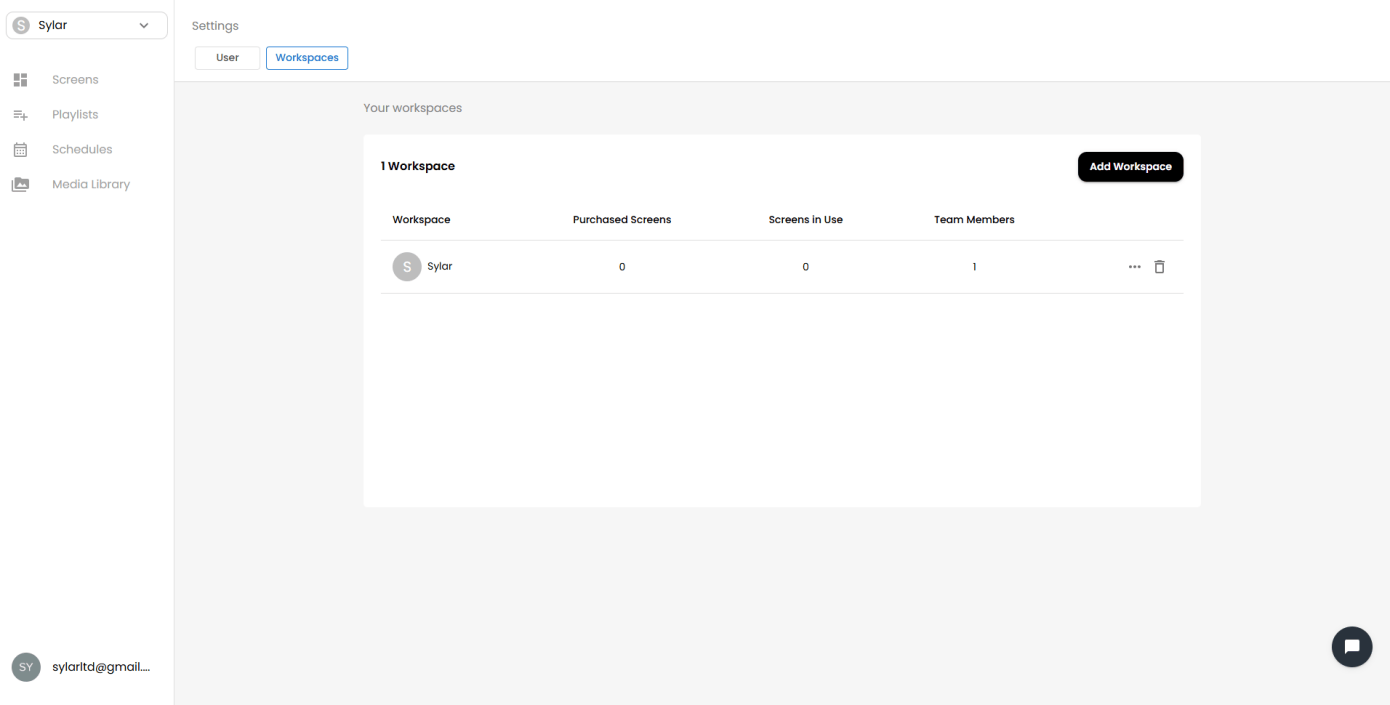Viewport: 1390px width, 705px height.
Task: Click the Playlists add-list icon
Action: point(20,115)
